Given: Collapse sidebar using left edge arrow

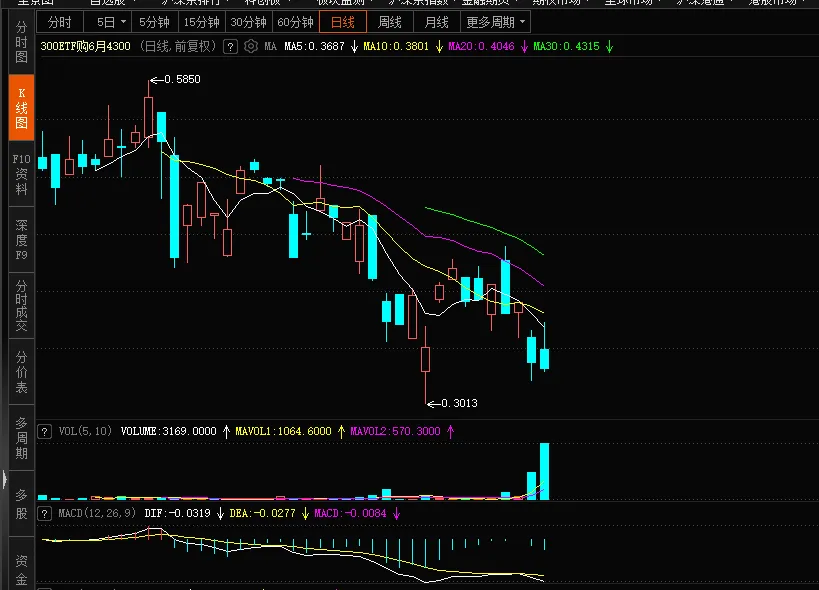Looking at the screenshot, I should tap(4, 478).
